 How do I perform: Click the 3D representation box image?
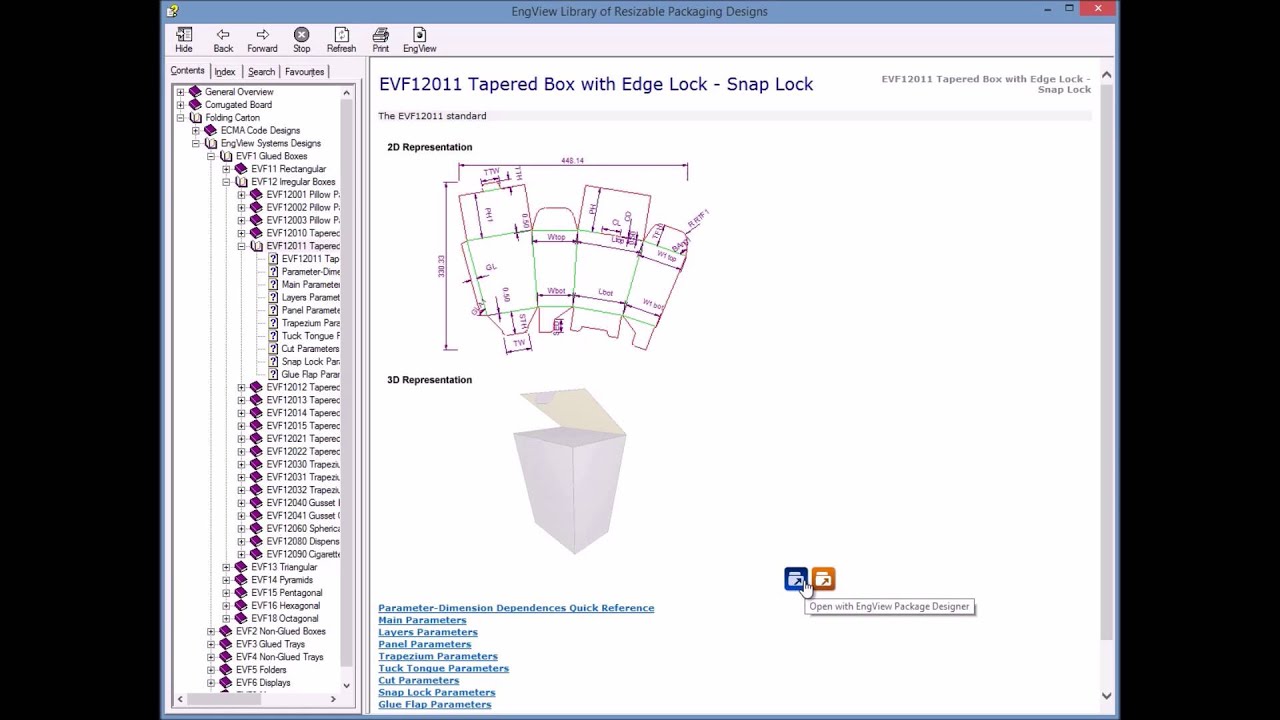[570, 470]
